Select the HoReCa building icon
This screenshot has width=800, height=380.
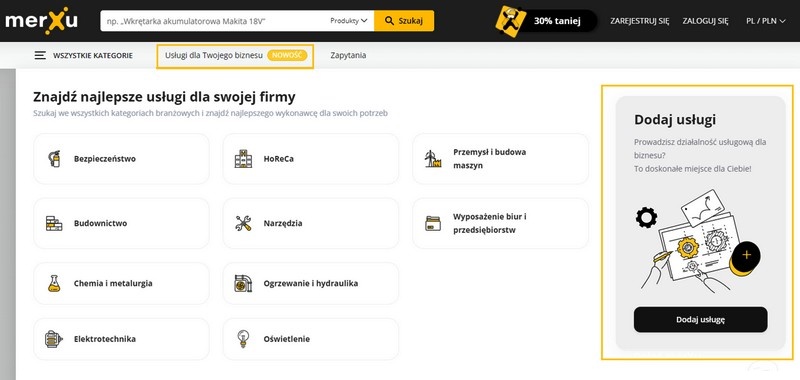point(243,159)
